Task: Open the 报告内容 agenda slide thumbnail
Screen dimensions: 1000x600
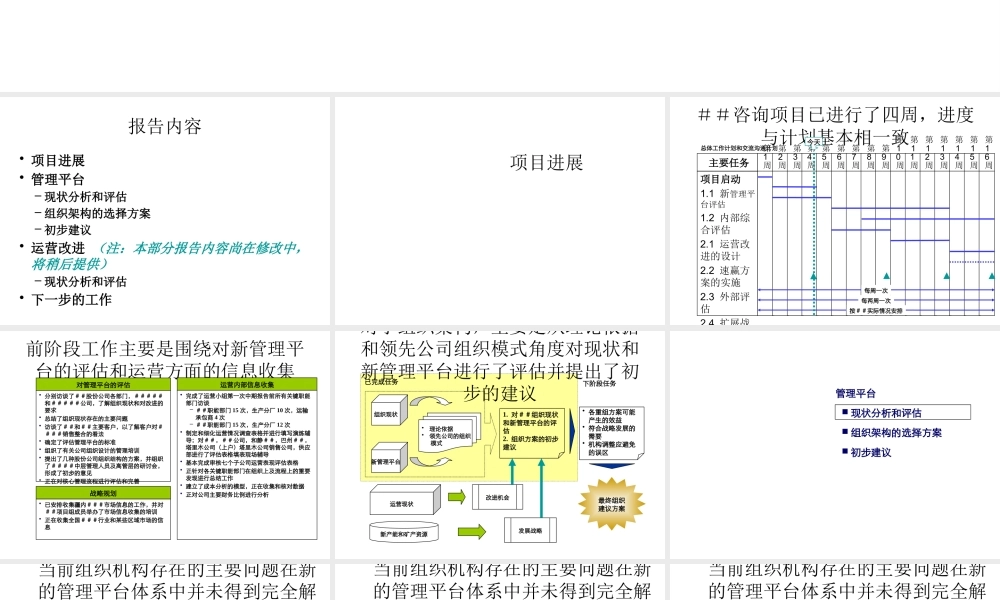Action: coord(165,210)
